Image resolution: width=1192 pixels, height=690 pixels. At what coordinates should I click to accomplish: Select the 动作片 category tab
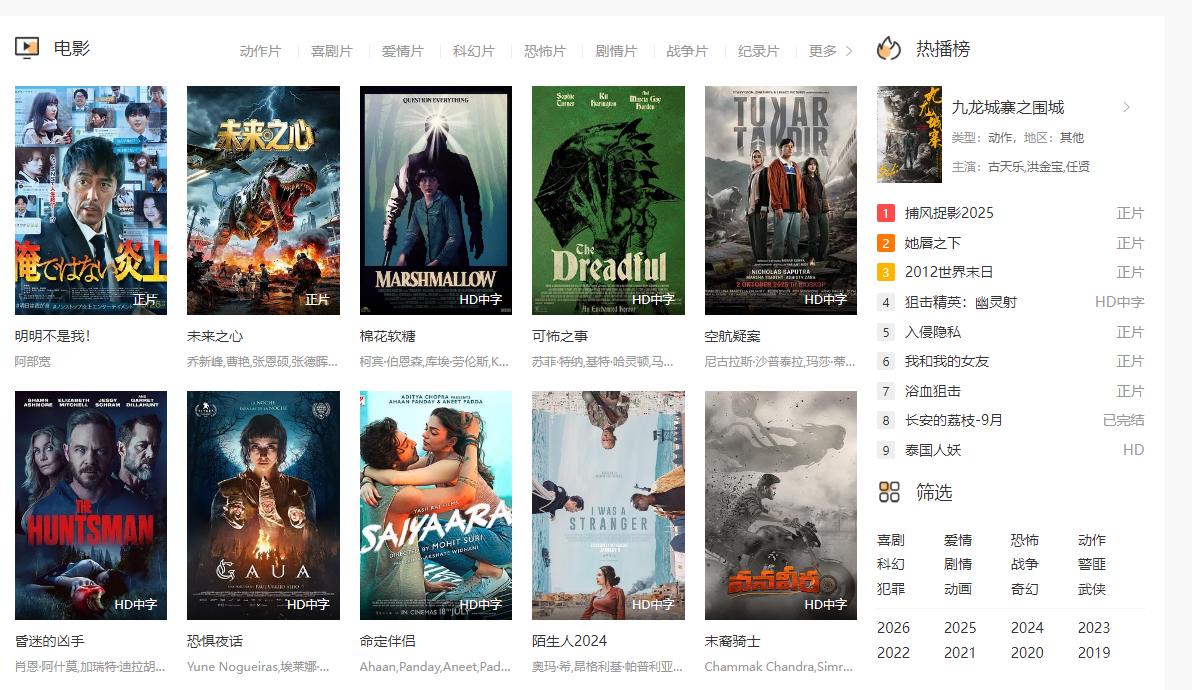pos(260,51)
